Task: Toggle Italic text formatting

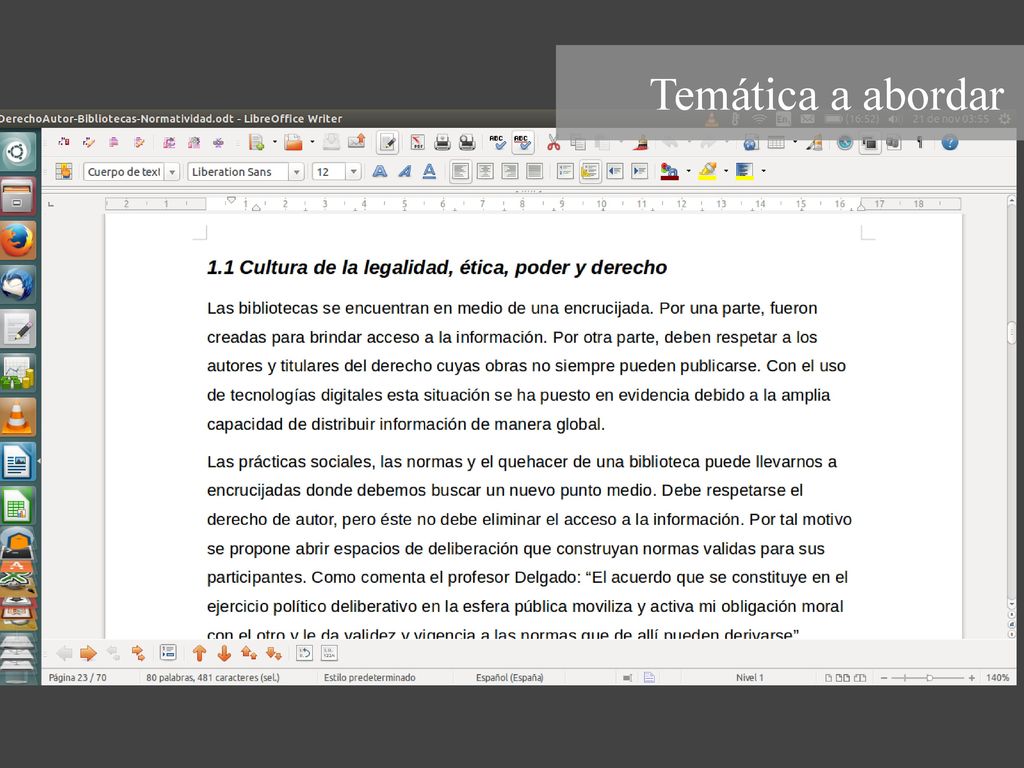Action: coord(404,171)
